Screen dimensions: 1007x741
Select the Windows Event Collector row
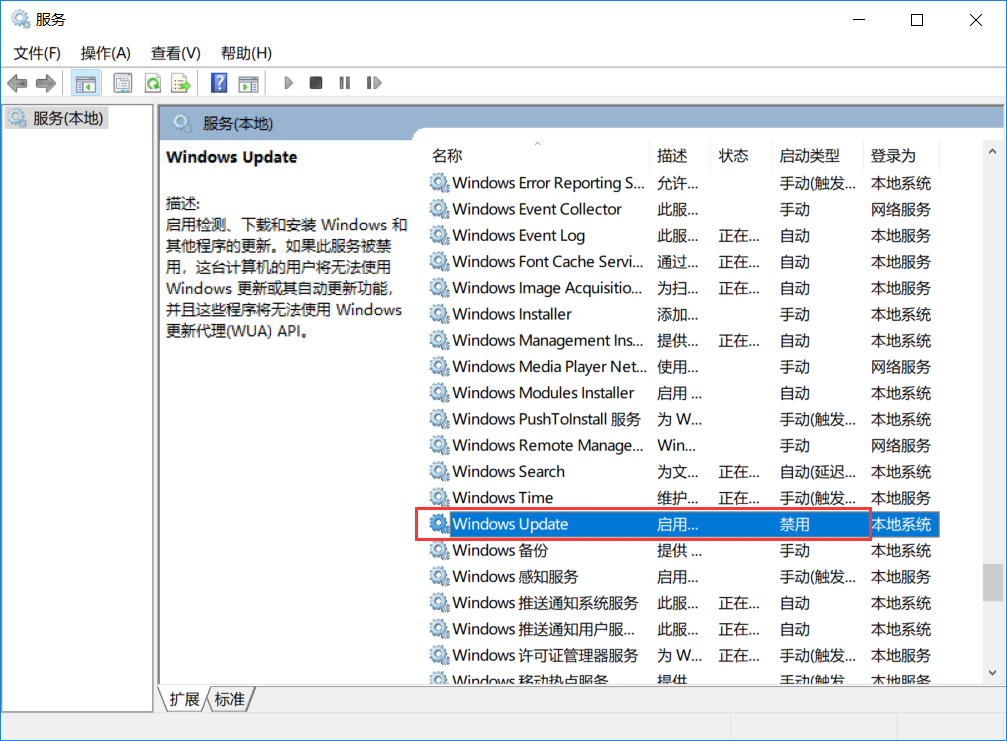[683, 209]
